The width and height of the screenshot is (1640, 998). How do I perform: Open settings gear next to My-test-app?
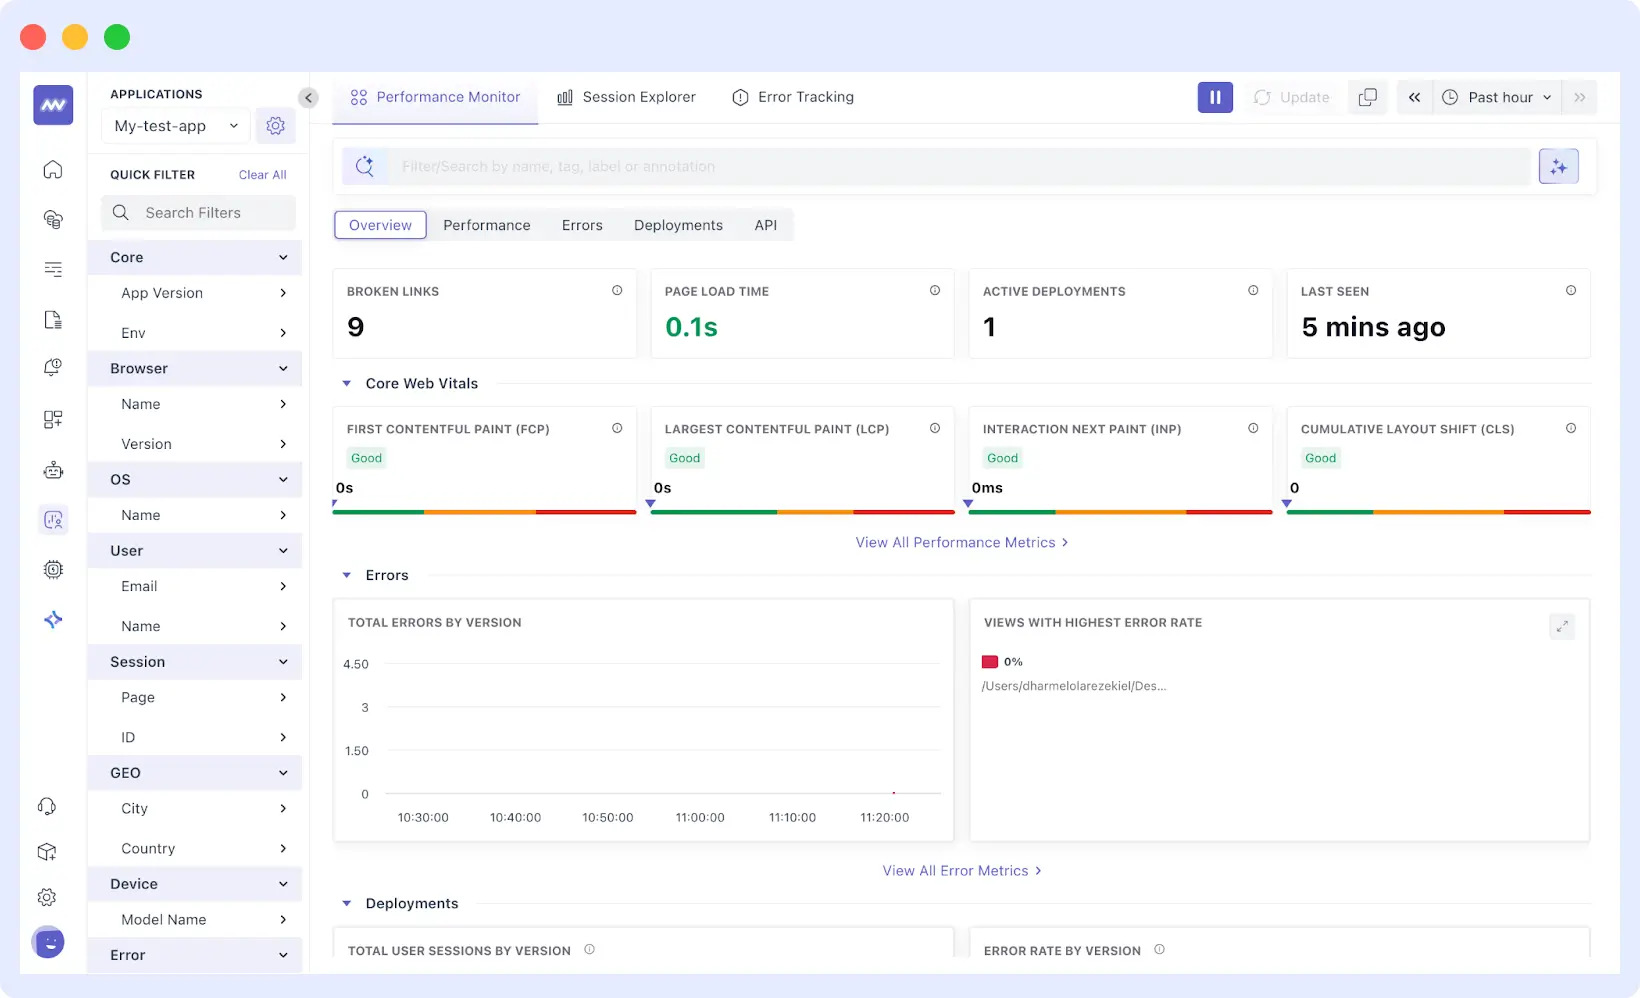275,125
